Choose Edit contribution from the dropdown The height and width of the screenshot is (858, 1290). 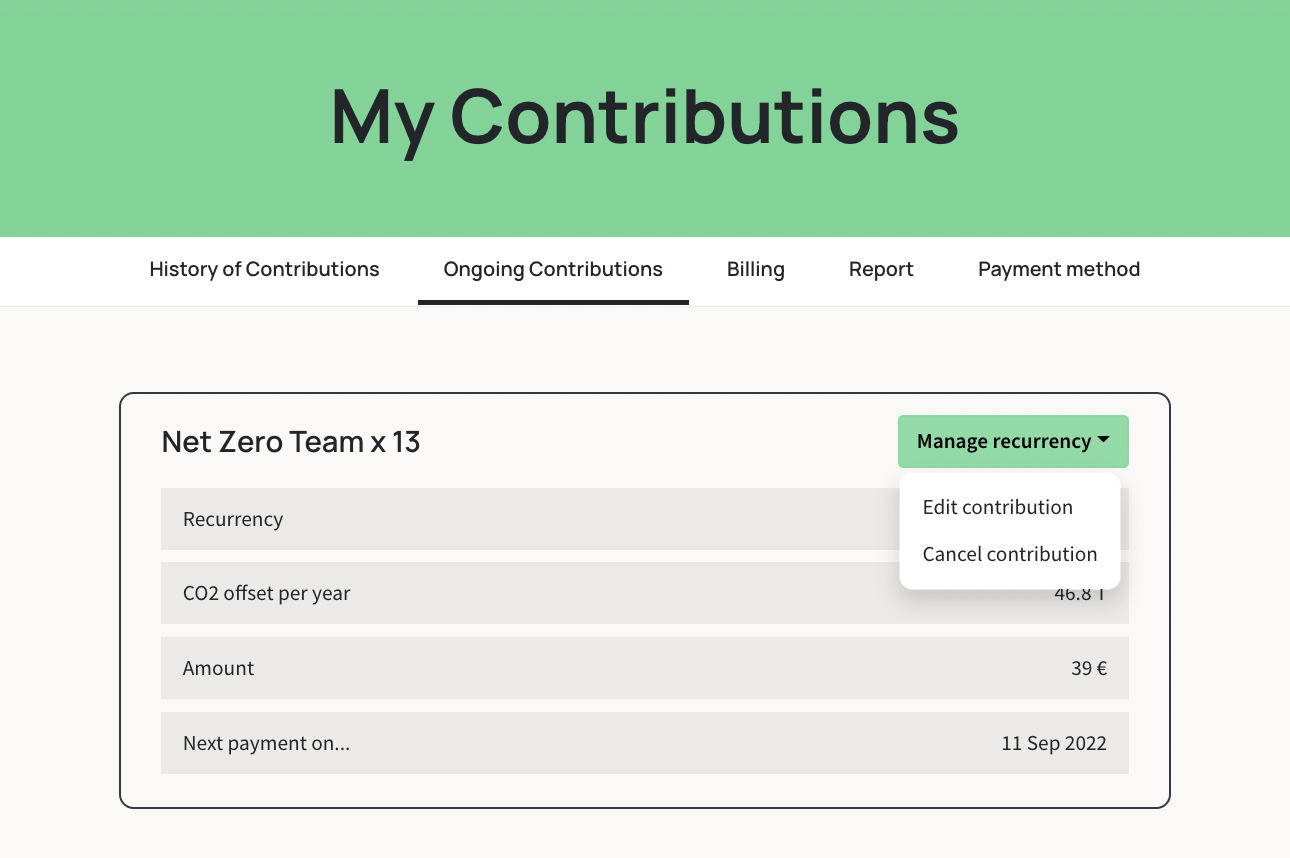[997, 507]
